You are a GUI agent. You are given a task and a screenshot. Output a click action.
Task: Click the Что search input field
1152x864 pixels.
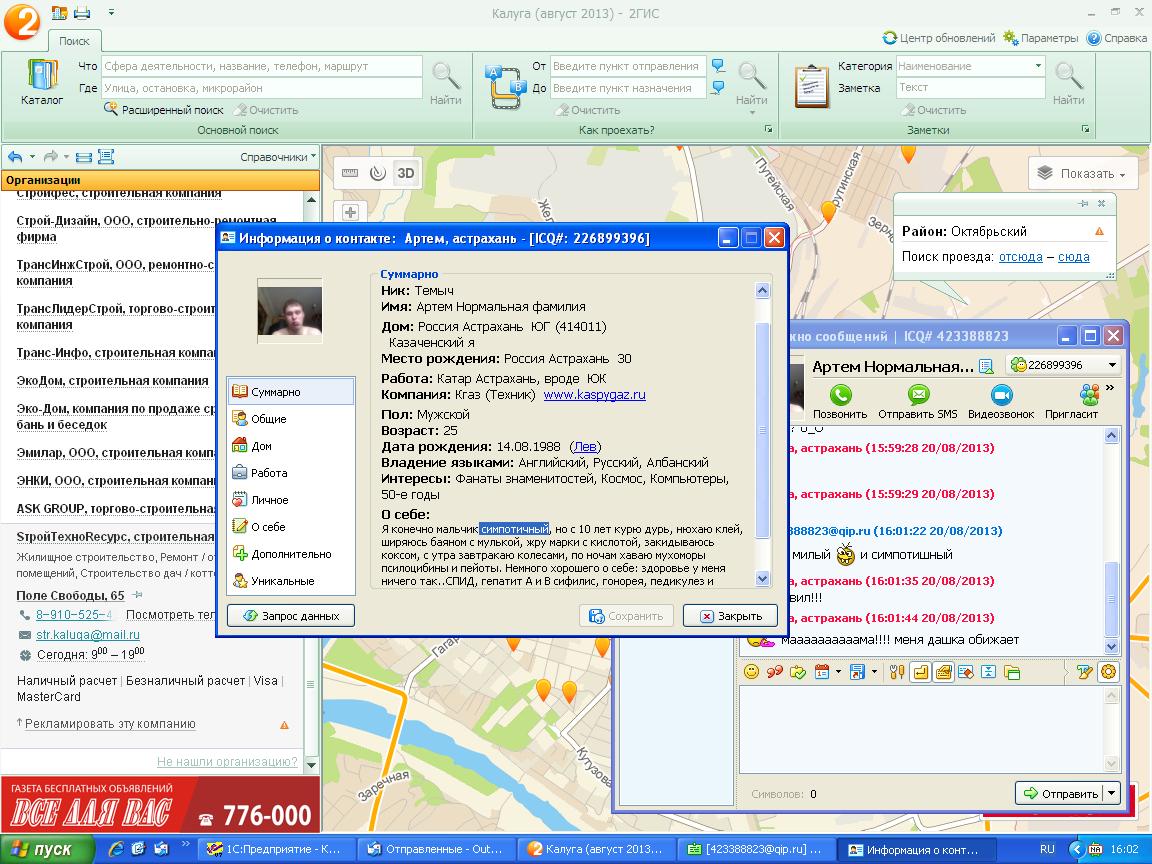262,66
